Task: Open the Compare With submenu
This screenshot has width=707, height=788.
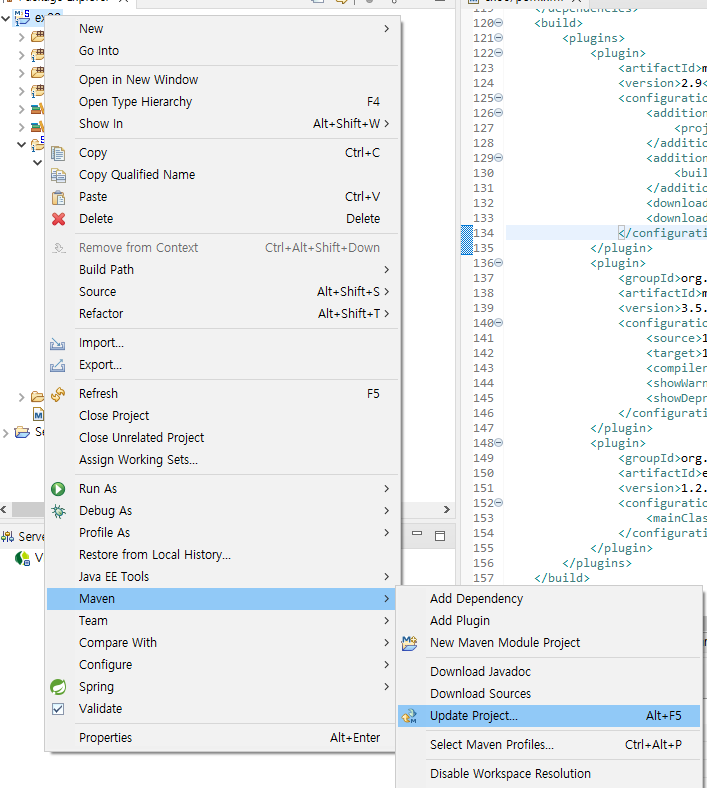Action: coord(222,643)
